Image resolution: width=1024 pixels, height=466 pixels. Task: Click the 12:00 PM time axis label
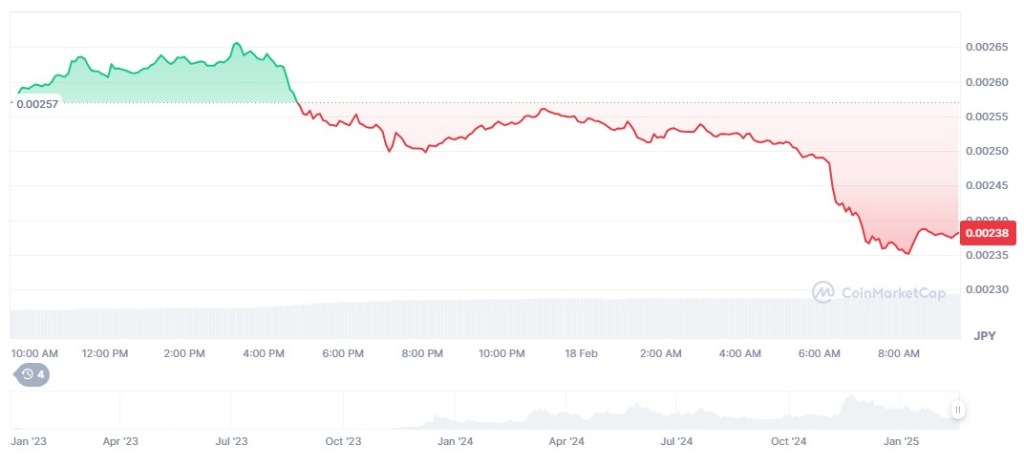[x=105, y=354]
